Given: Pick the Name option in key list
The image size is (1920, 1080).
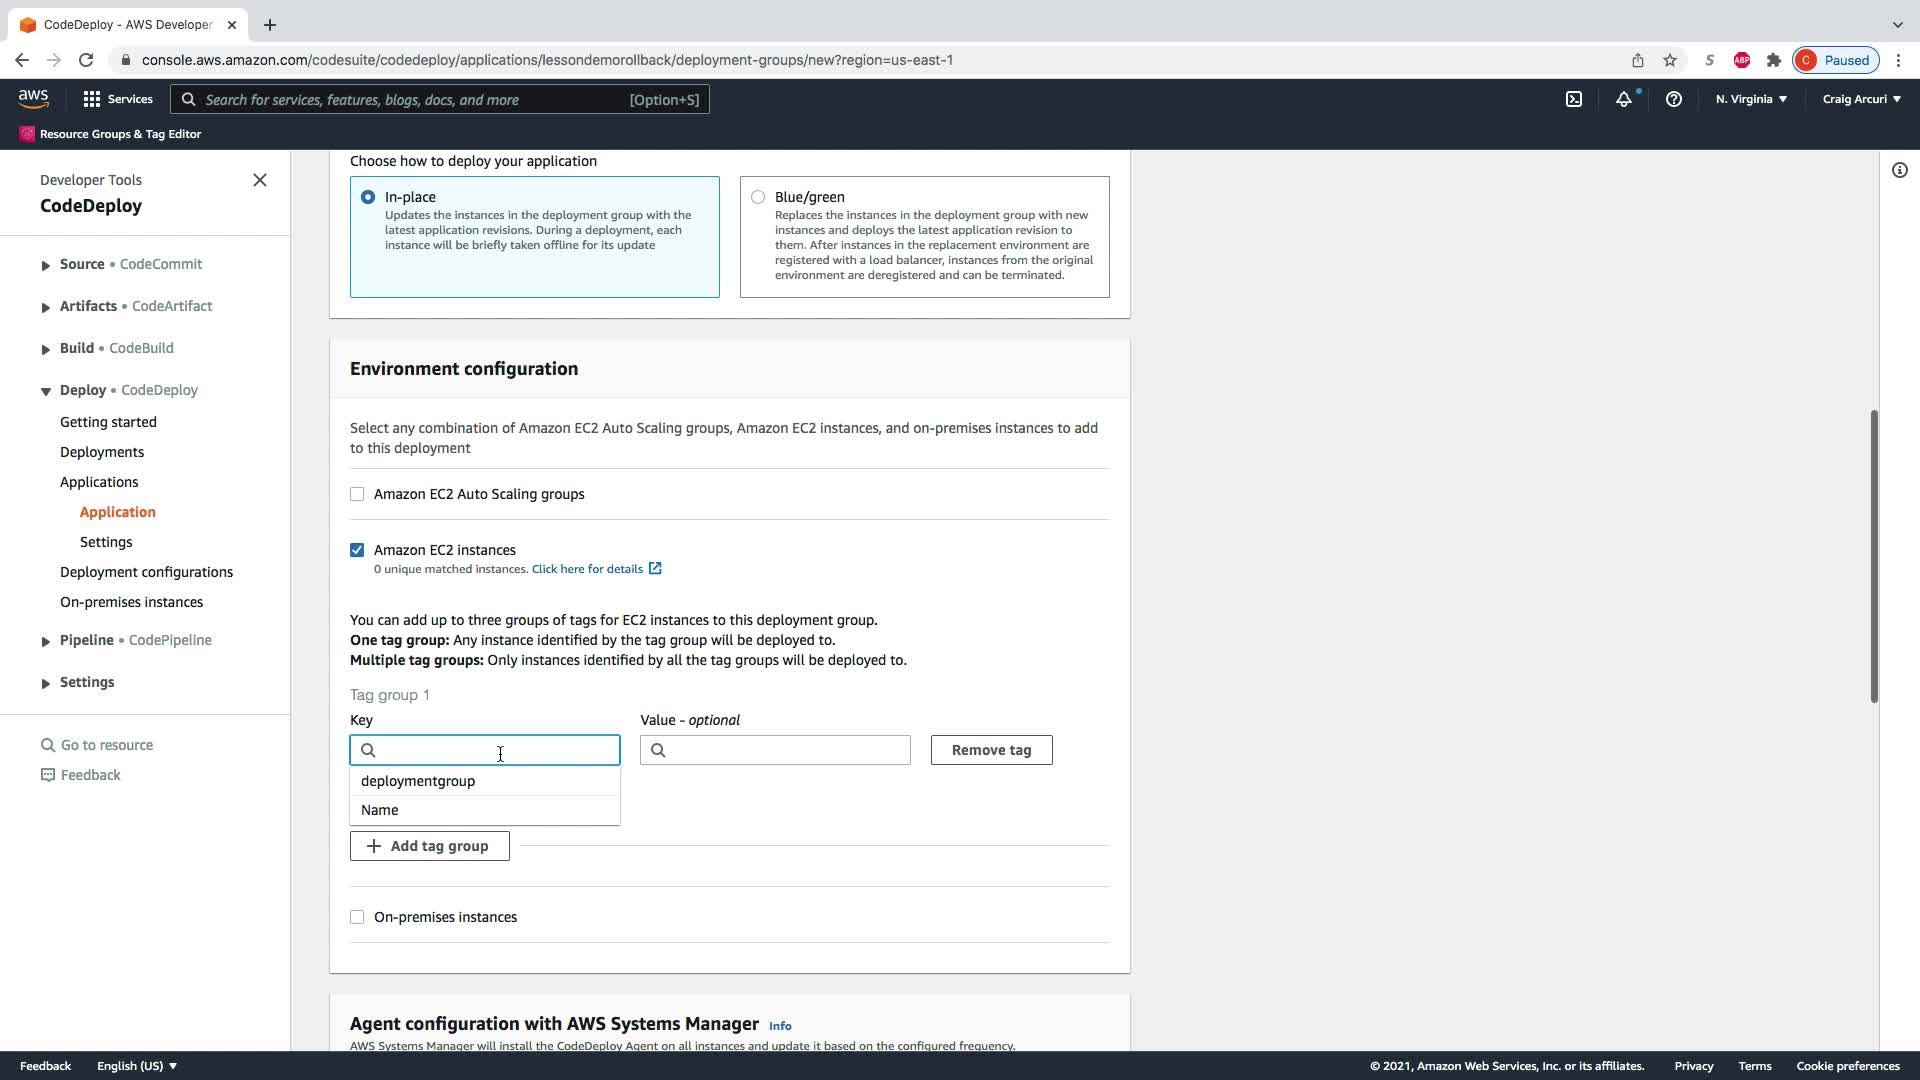Looking at the screenshot, I should point(380,810).
